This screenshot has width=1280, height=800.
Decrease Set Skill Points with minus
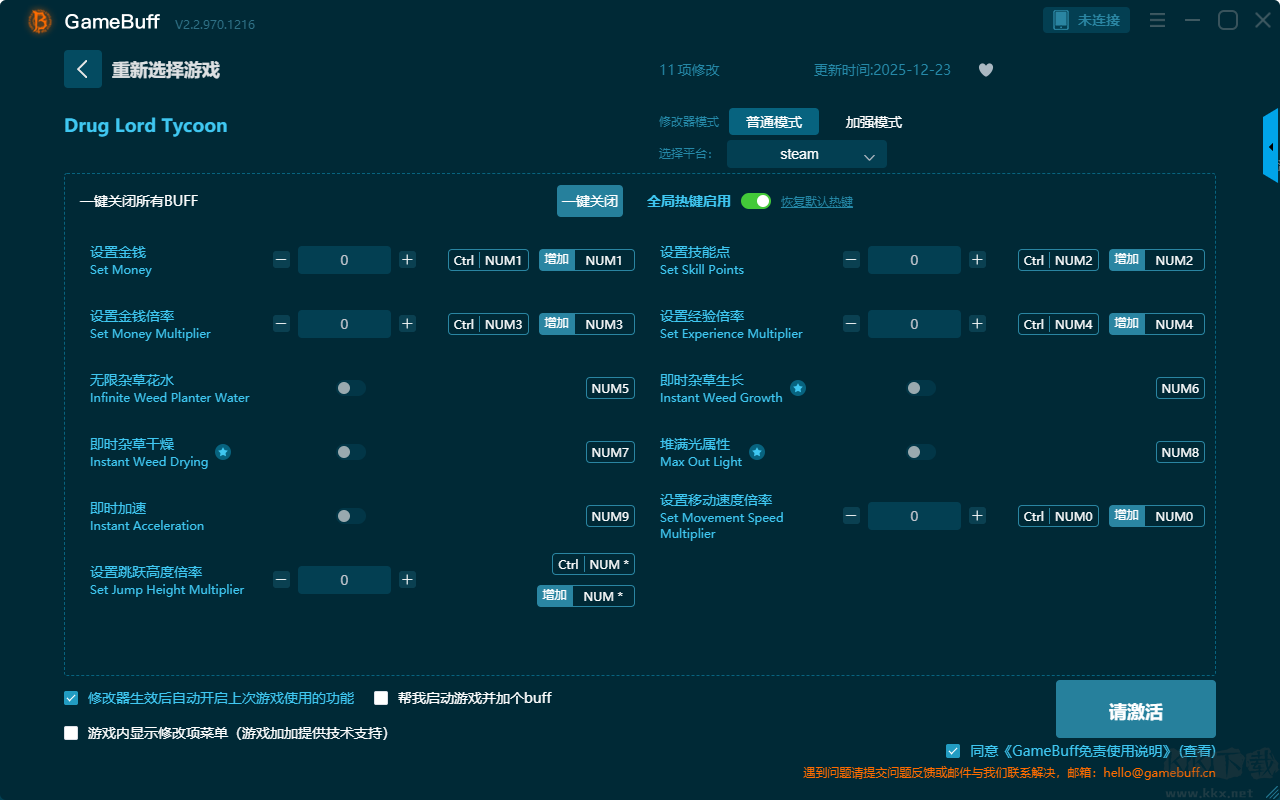(851, 260)
